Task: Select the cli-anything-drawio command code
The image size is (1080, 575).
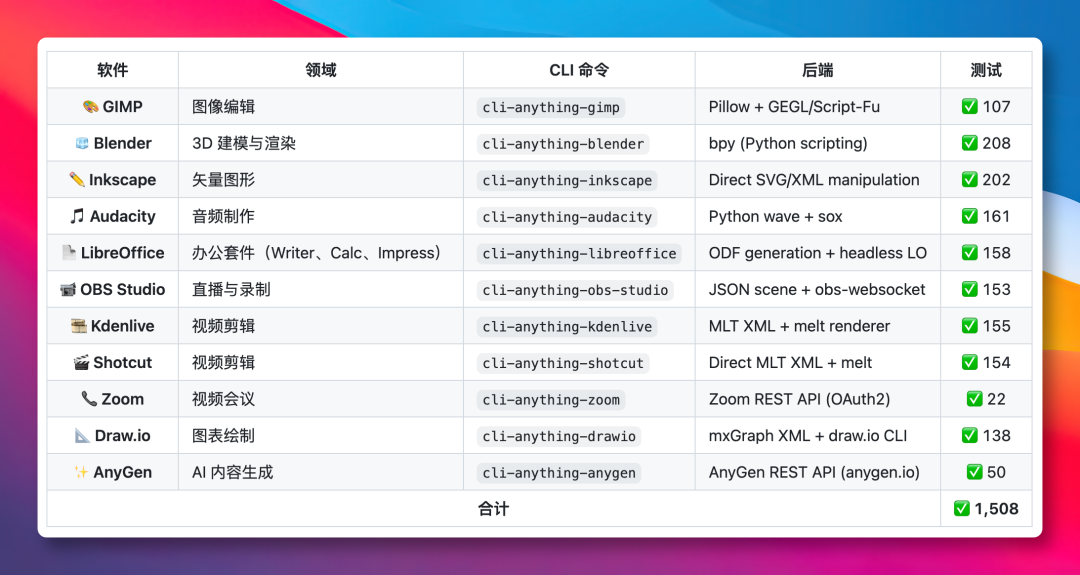Action: coord(559,436)
